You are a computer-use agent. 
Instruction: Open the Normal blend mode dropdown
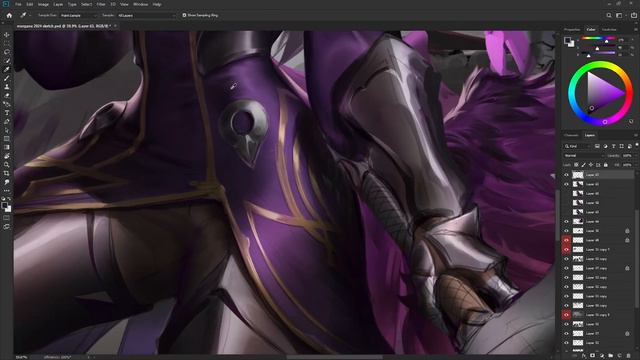click(584, 156)
